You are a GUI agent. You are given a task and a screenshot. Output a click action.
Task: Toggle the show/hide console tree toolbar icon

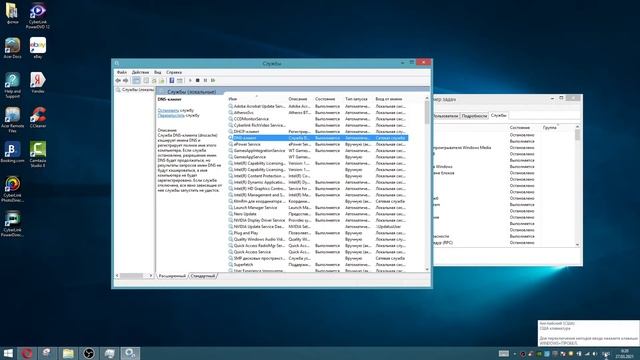click(136, 80)
